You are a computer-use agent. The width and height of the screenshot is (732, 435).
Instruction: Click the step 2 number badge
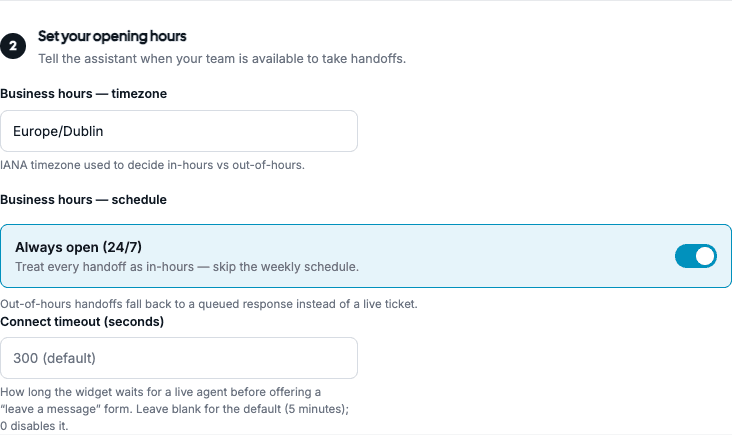(x=13, y=46)
